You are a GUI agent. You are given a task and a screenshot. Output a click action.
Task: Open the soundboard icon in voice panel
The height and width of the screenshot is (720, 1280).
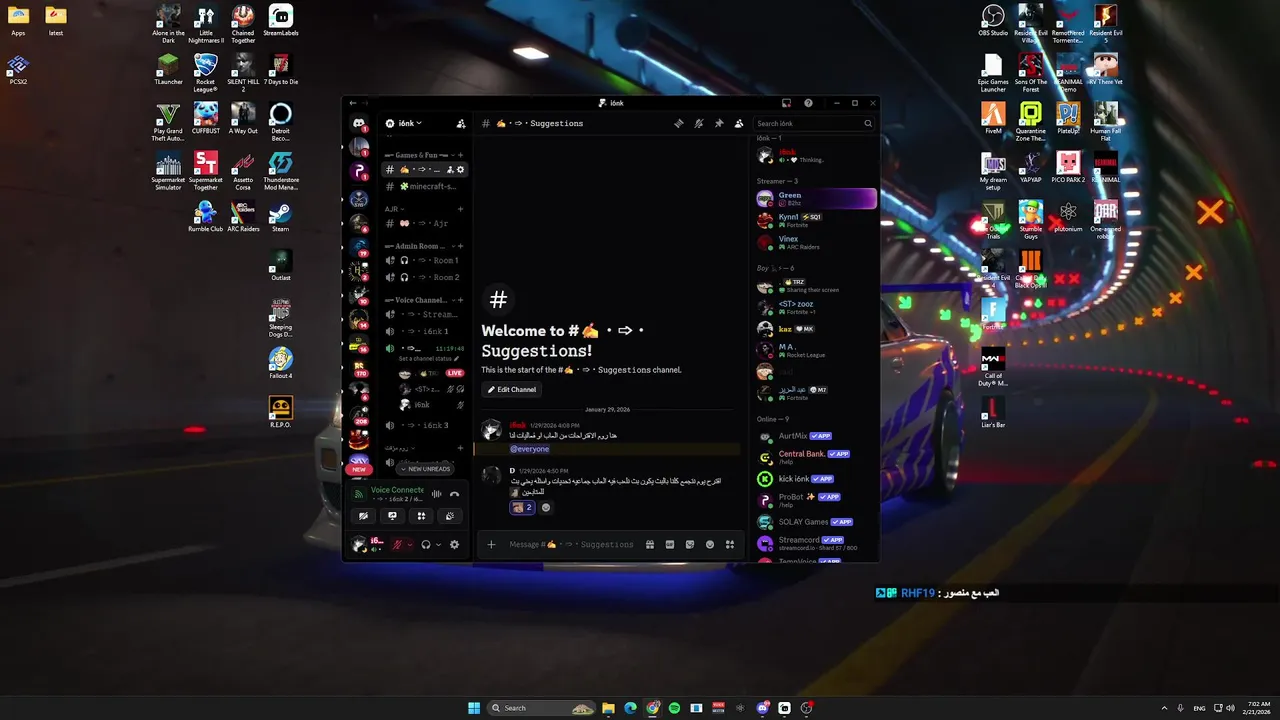point(450,516)
